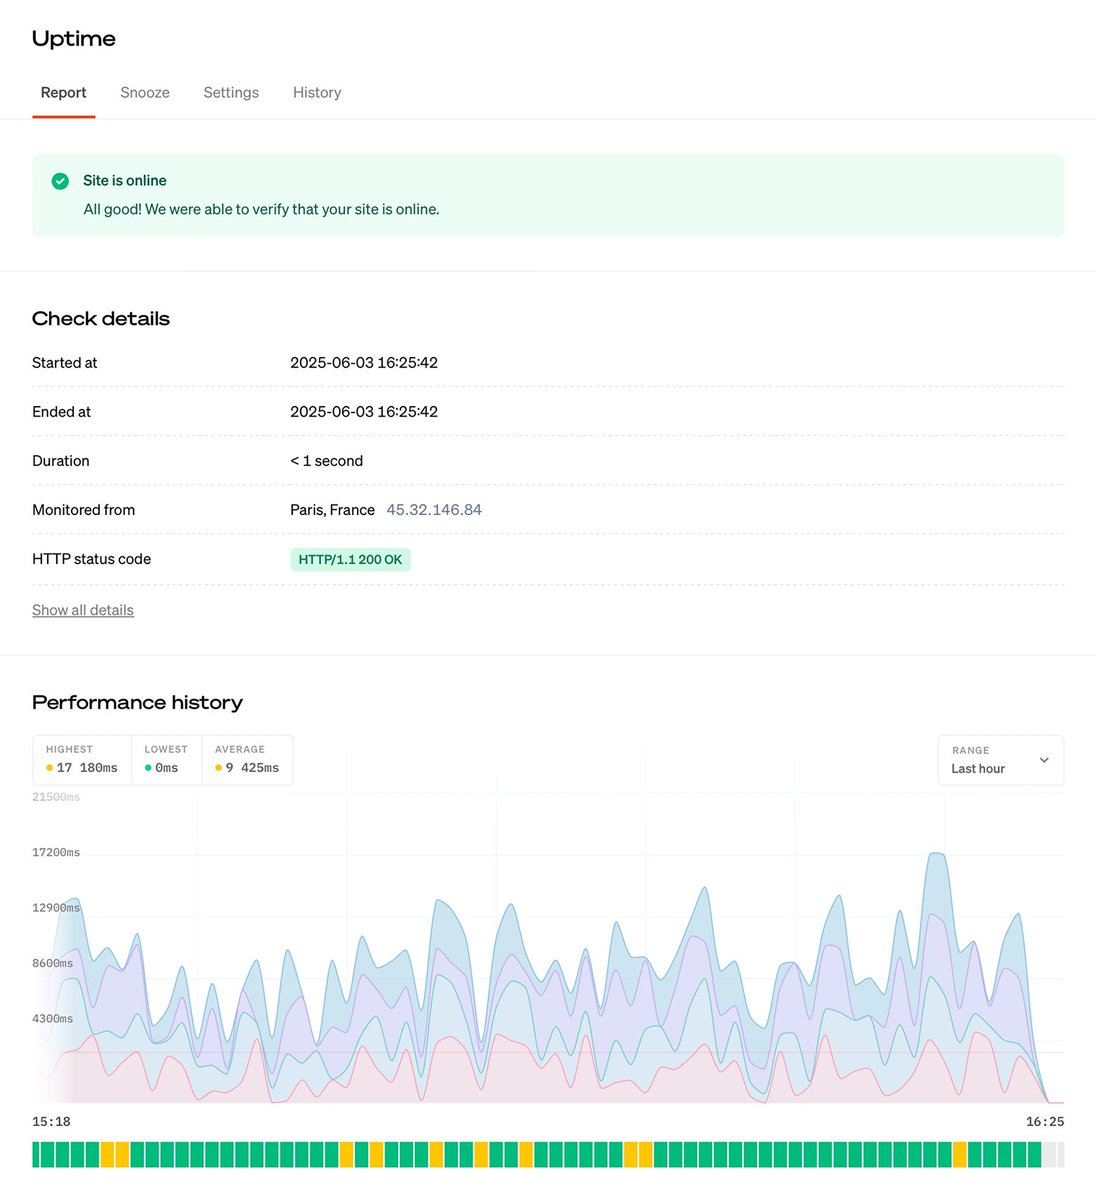This screenshot has width=1096, height=1200.
Task: Go to the History tab
Action: pyautogui.click(x=317, y=93)
